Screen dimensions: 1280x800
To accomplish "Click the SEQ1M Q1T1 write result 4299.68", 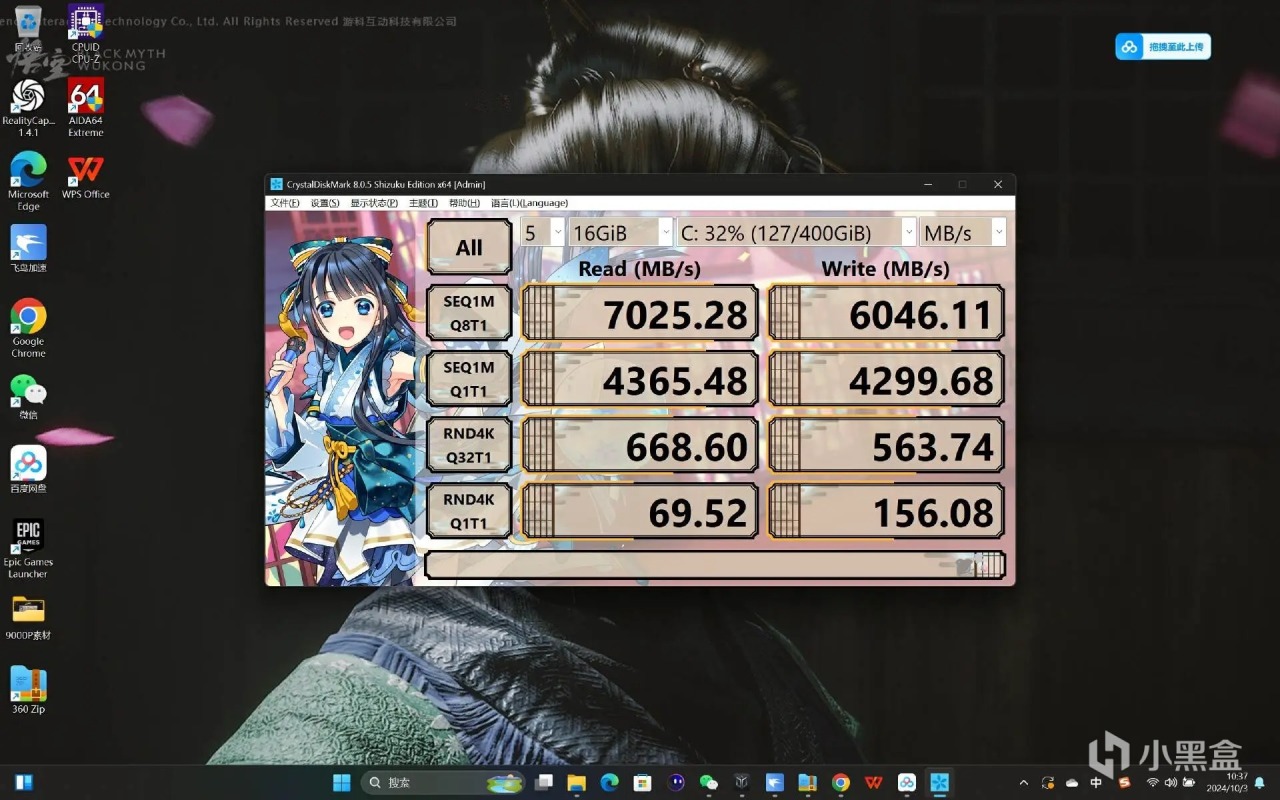I will click(886, 379).
